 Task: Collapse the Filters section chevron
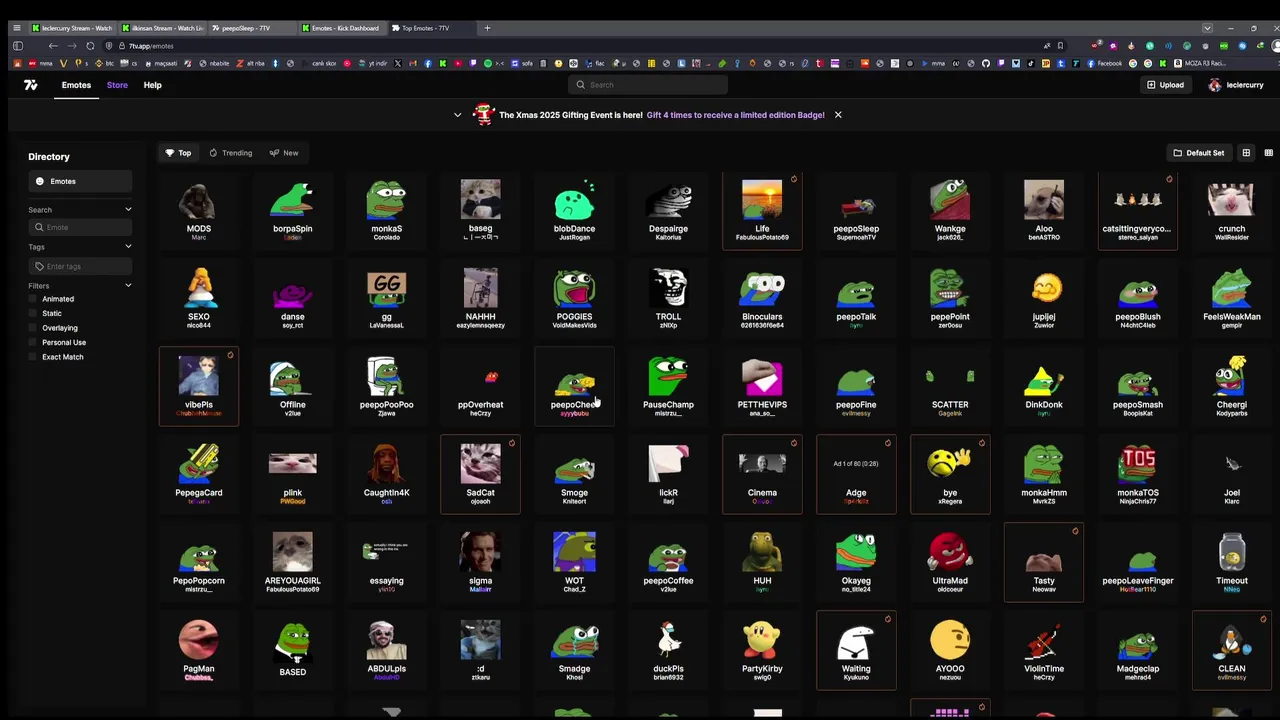coord(128,286)
